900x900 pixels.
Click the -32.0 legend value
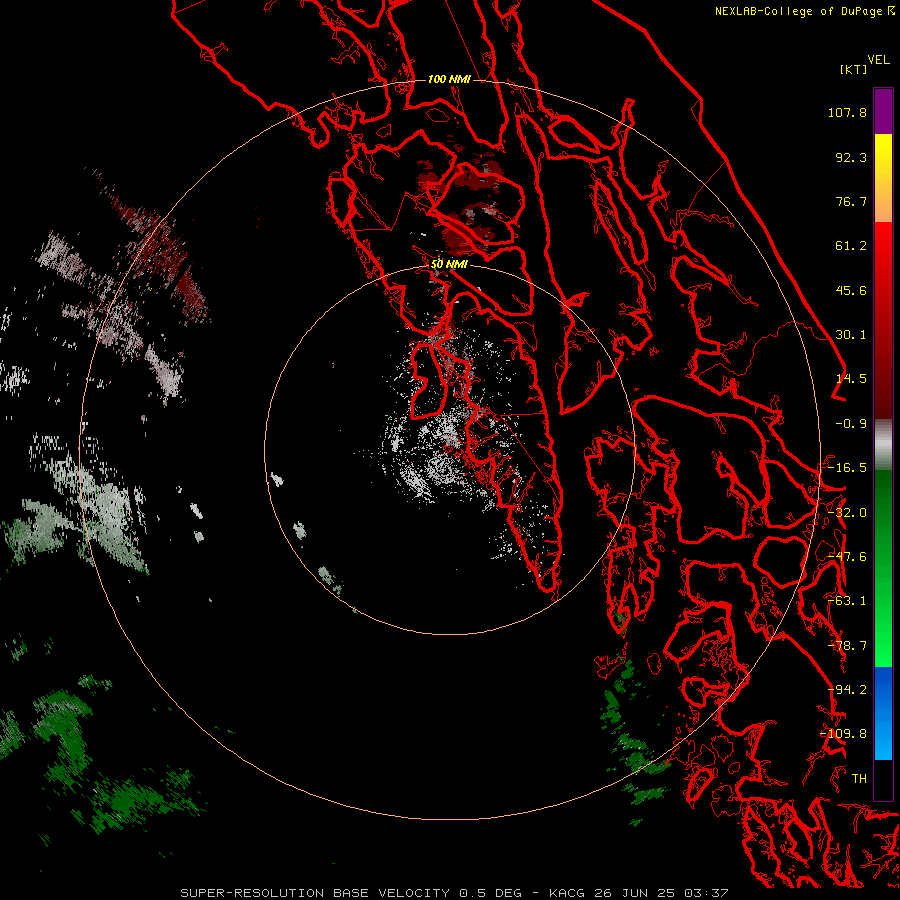[847, 513]
